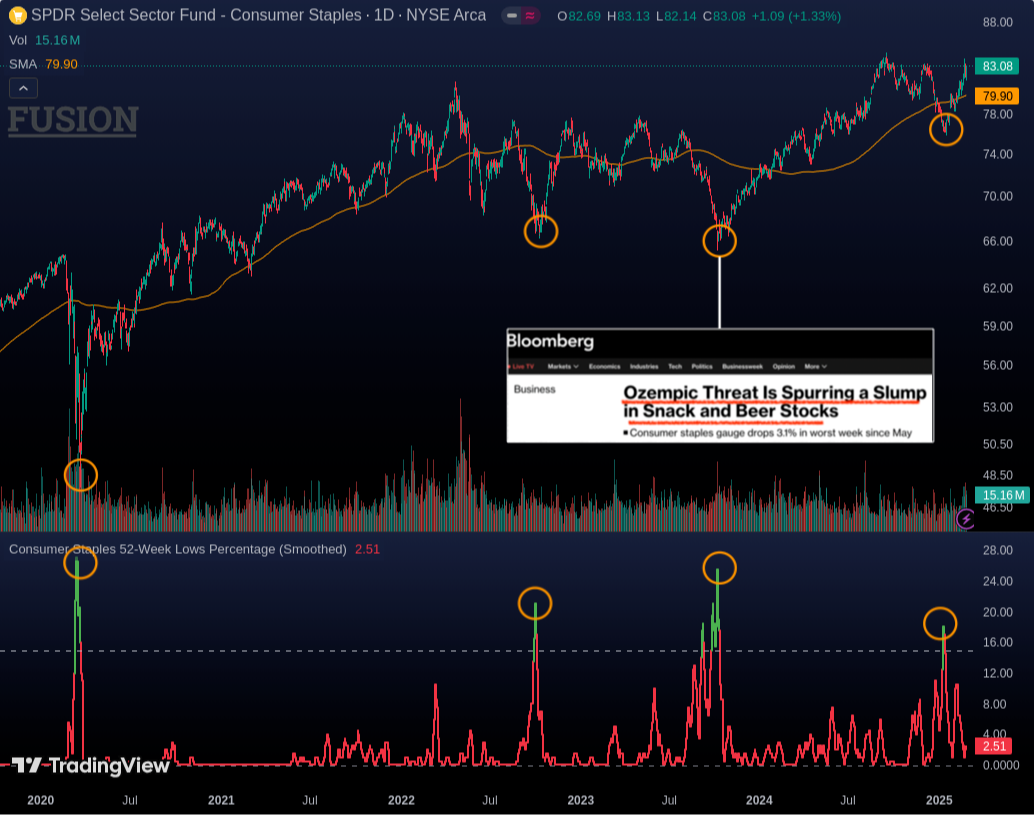Click the 2.51 value beside the indicator title
This screenshot has width=1034, height=815.
pyautogui.click(x=367, y=549)
